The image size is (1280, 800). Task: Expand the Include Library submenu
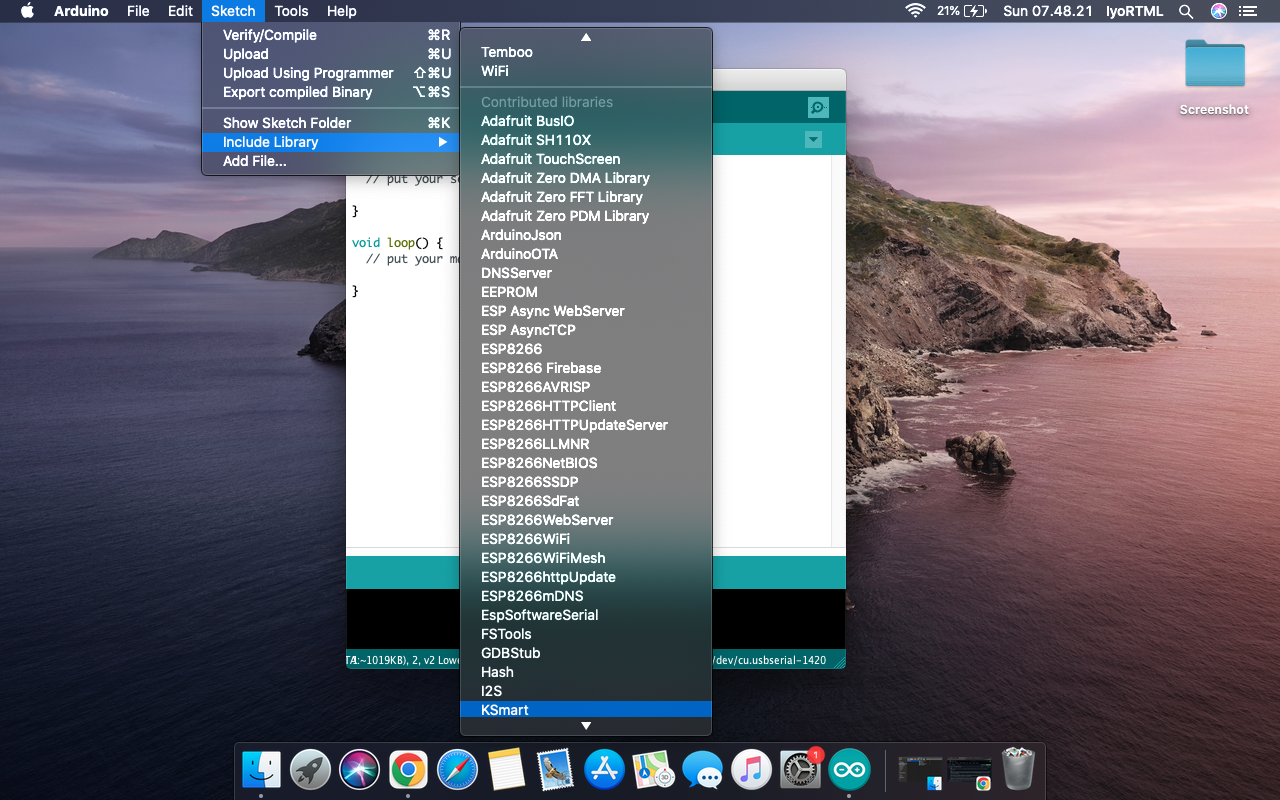coord(331,142)
